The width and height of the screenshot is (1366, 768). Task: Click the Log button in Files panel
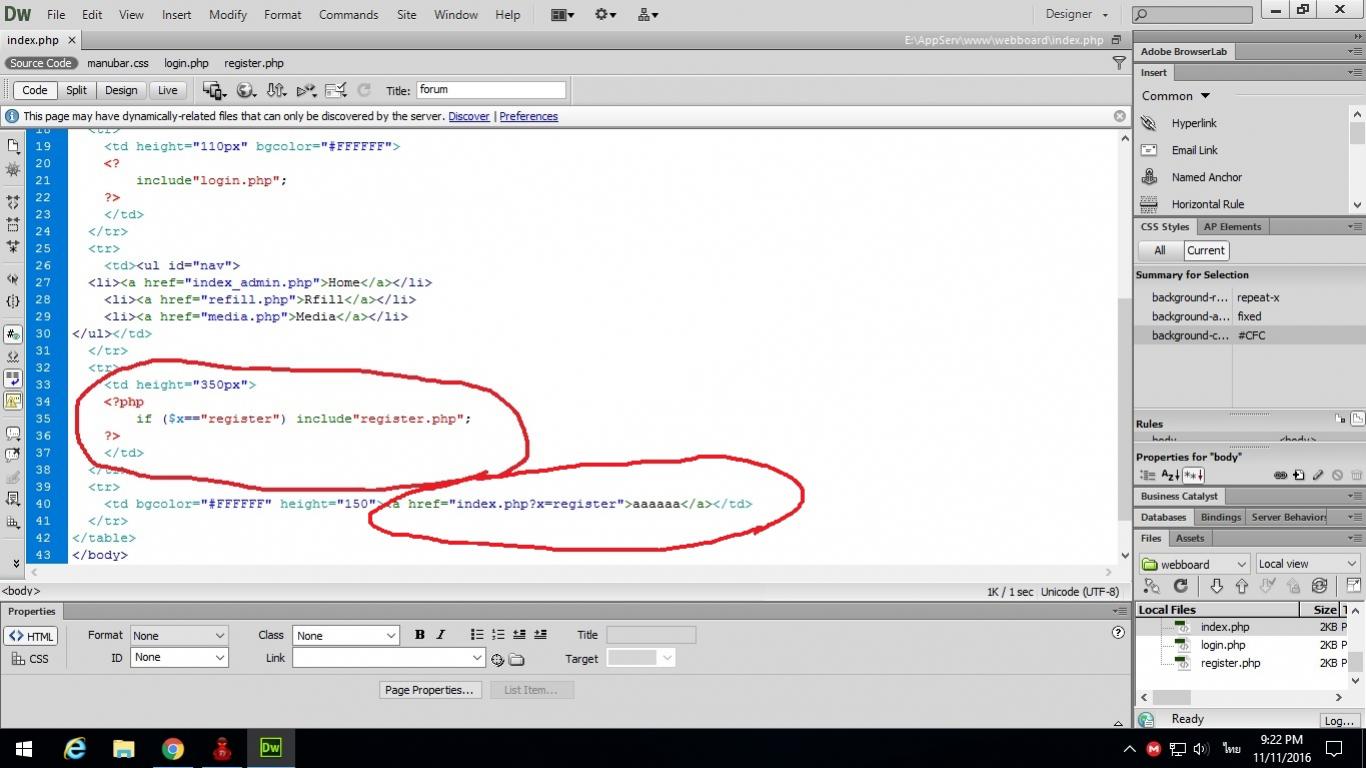pyautogui.click(x=1339, y=720)
